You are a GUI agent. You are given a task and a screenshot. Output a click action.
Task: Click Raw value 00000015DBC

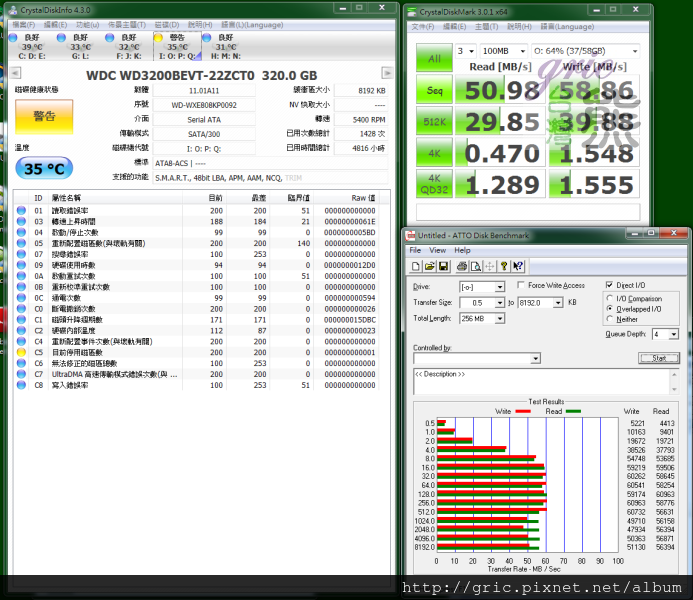(350, 319)
